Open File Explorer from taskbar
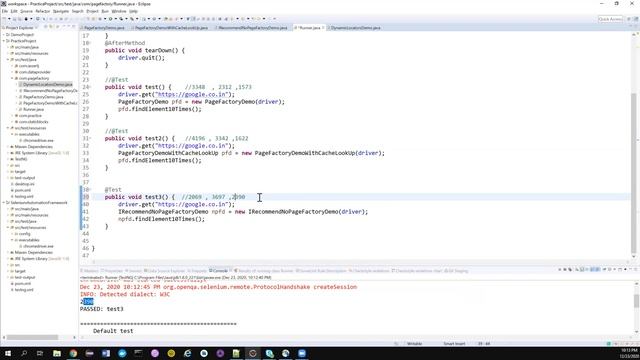Screen dimensions: 640x360 pyautogui.click(x=57, y=353)
